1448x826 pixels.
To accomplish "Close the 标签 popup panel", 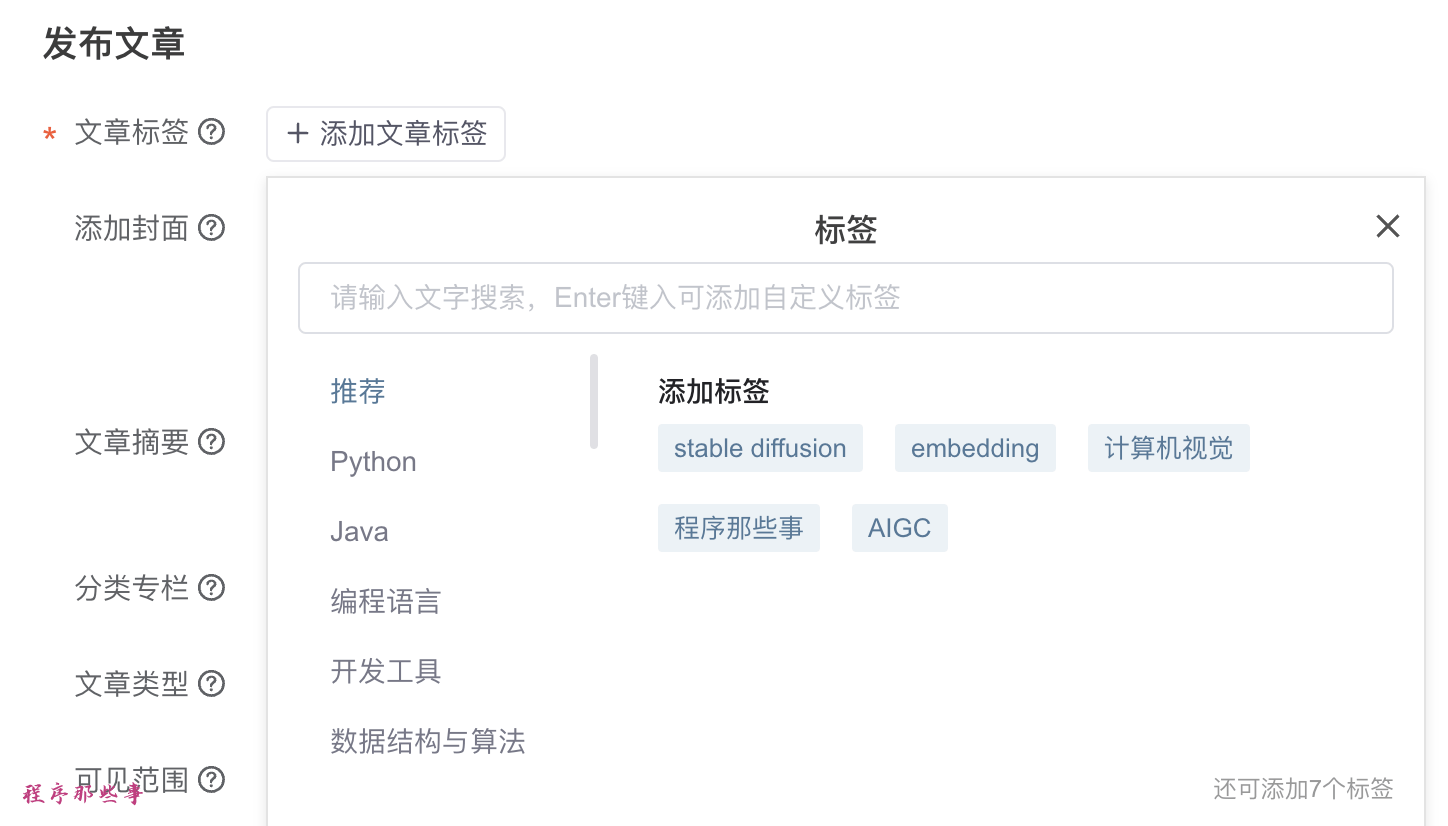I will click(x=1387, y=227).
